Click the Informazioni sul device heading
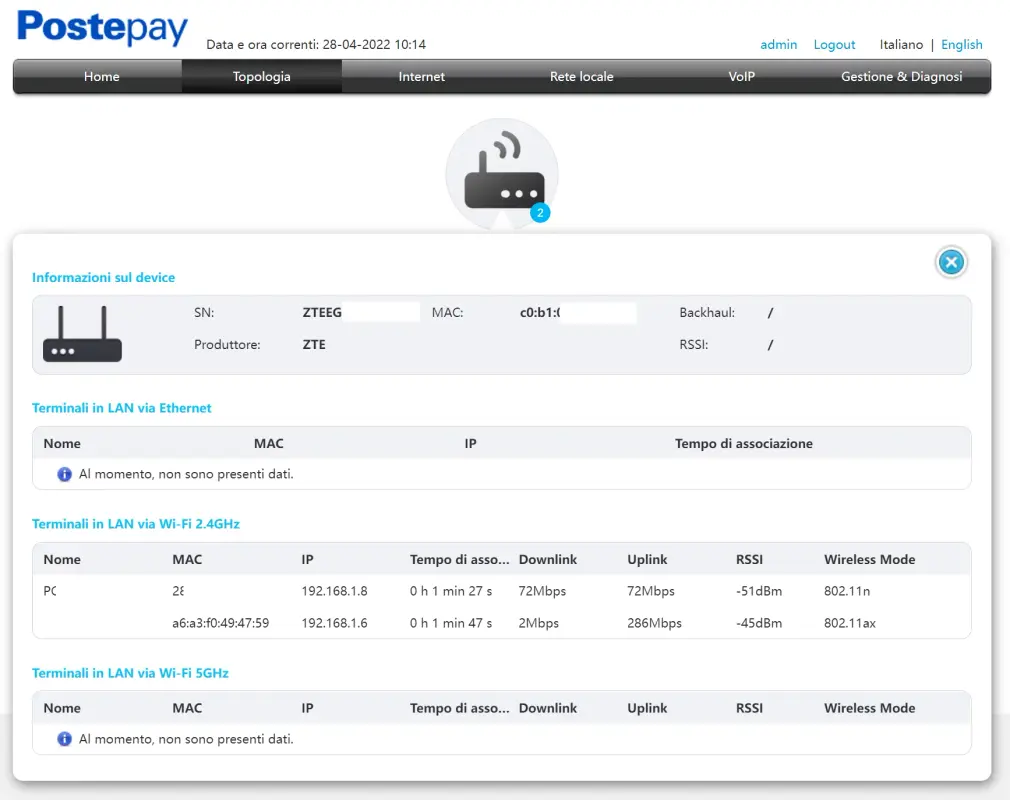 pos(103,277)
